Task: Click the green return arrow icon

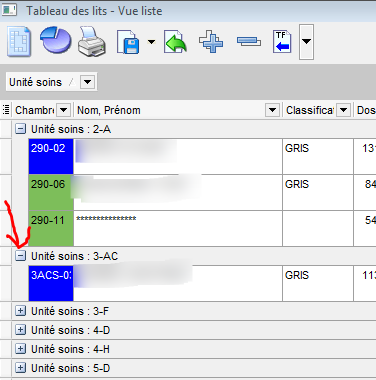Action: click(x=175, y=42)
